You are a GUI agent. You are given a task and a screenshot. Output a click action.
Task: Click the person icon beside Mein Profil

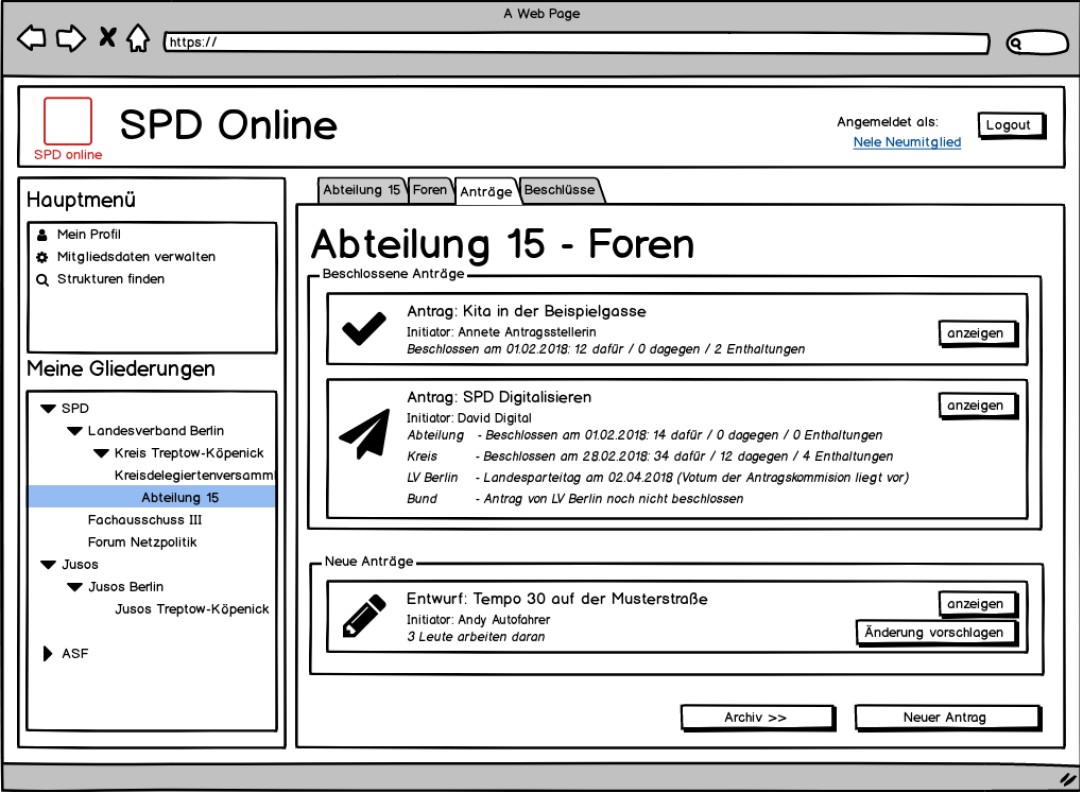(42, 235)
